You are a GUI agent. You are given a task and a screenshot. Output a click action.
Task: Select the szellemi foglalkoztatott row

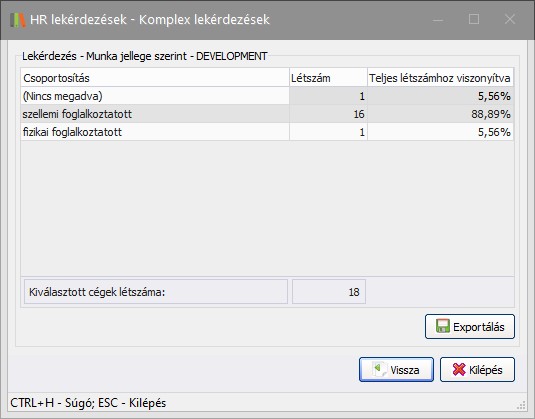267,114
